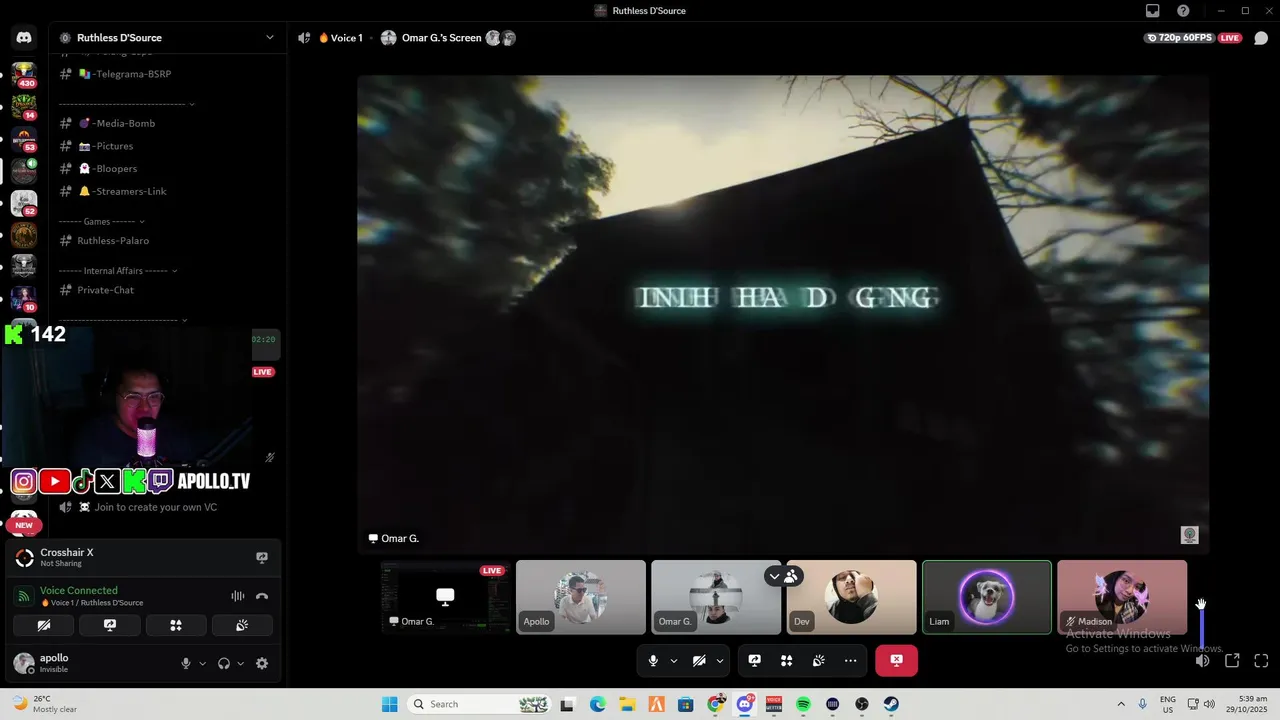Collapse participant tiles with chevron button

[x=774, y=576]
